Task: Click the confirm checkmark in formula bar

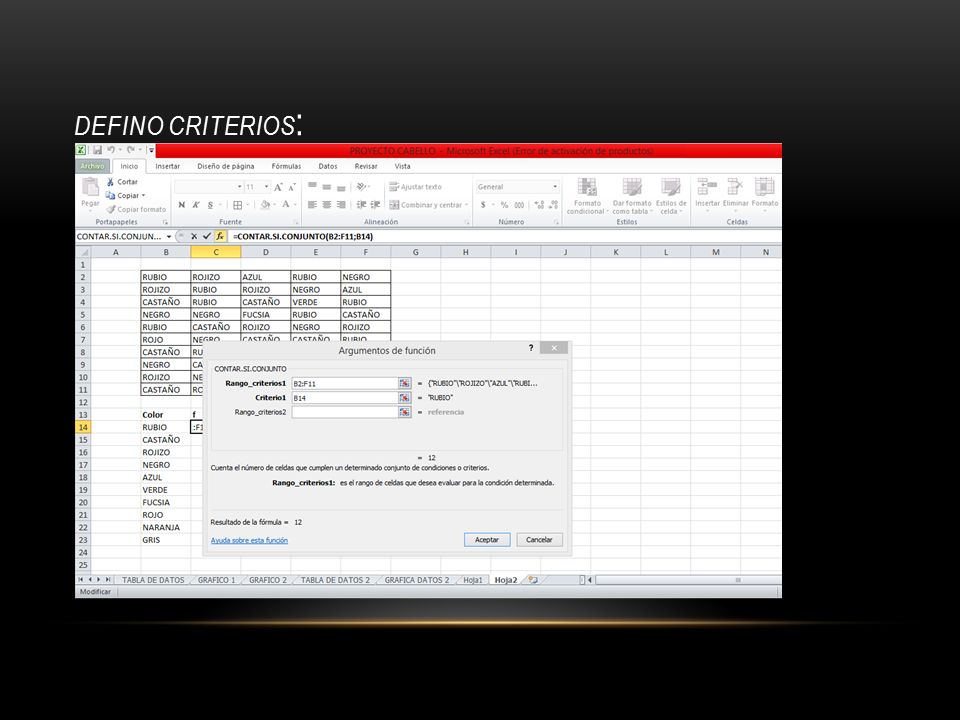Action: (207, 236)
